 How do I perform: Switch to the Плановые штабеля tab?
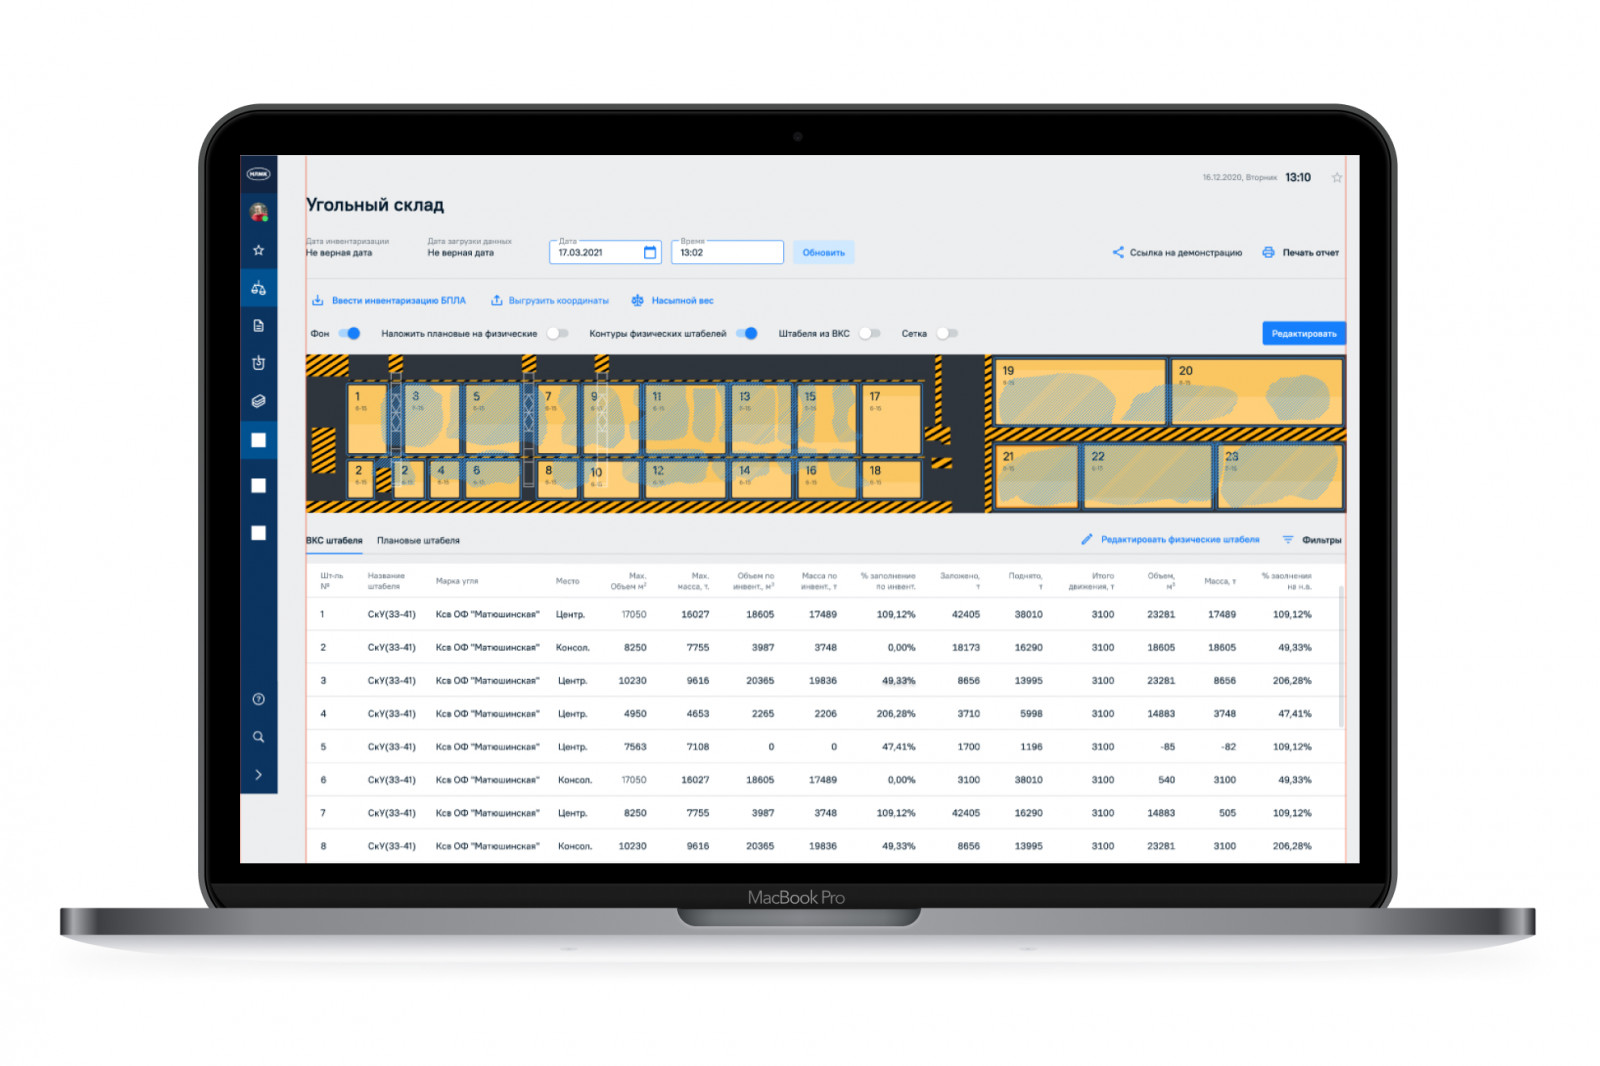pyautogui.click(x=418, y=540)
